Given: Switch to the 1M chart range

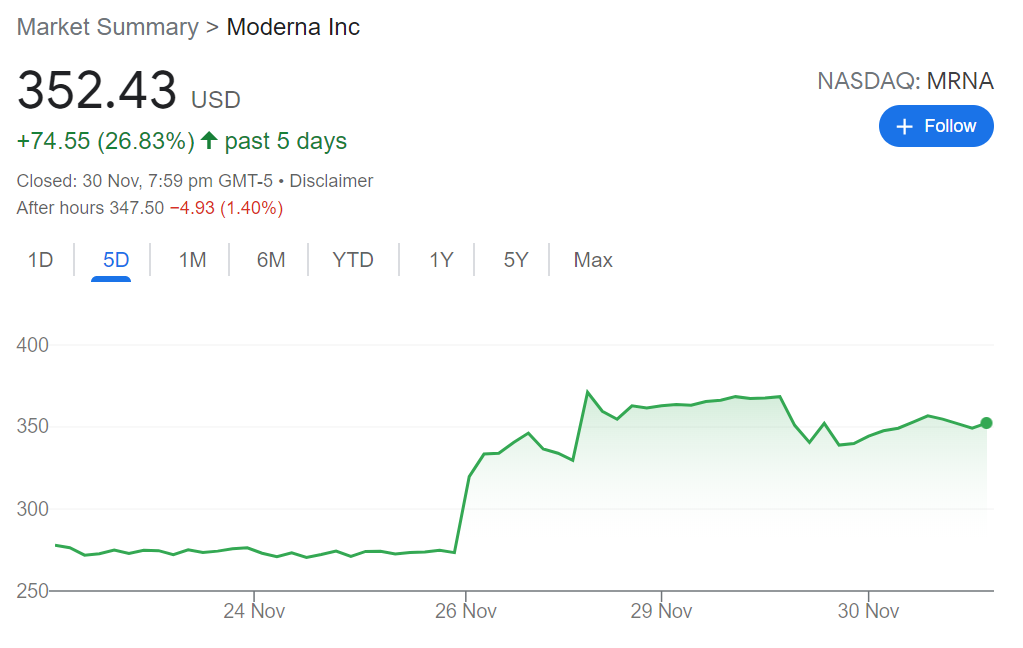Looking at the screenshot, I should point(192,260).
